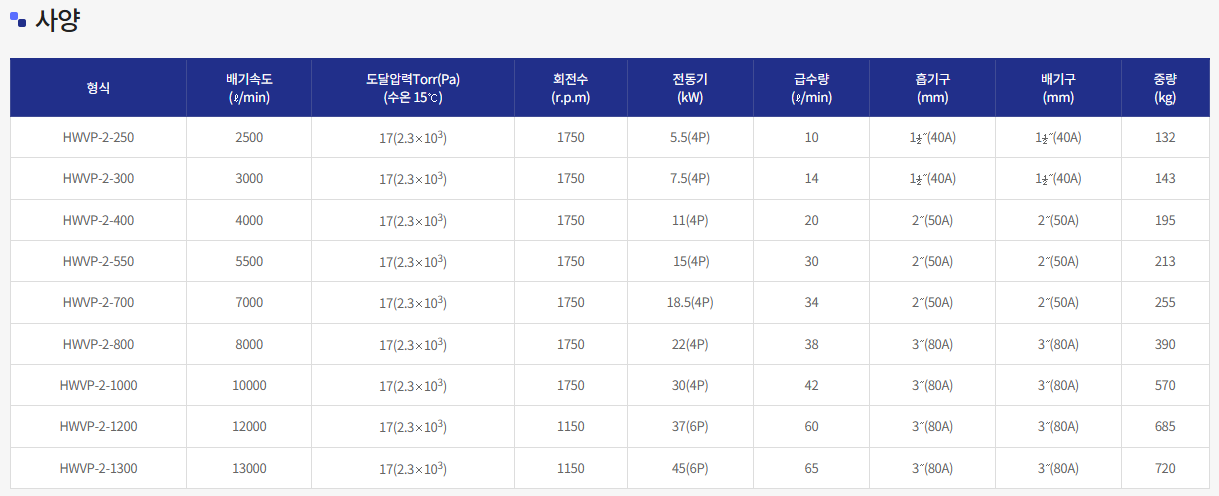Click the 사양 section heading
This screenshot has height=496, width=1219.
click(x=57, y=19)
